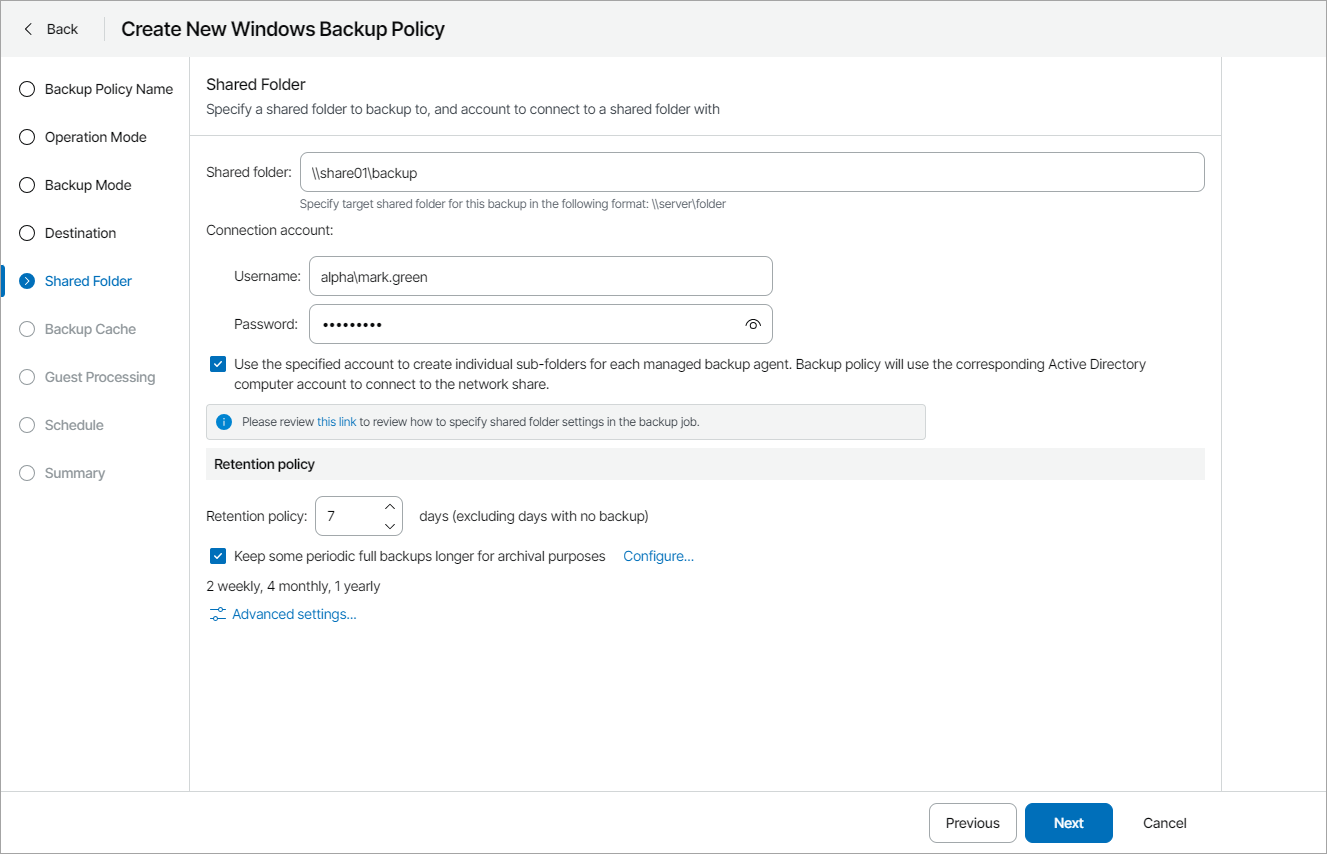This screenshot has height=854, width=1327.
Task: Disable keeping periodic full backups for archival
Action: coord(217,555)
